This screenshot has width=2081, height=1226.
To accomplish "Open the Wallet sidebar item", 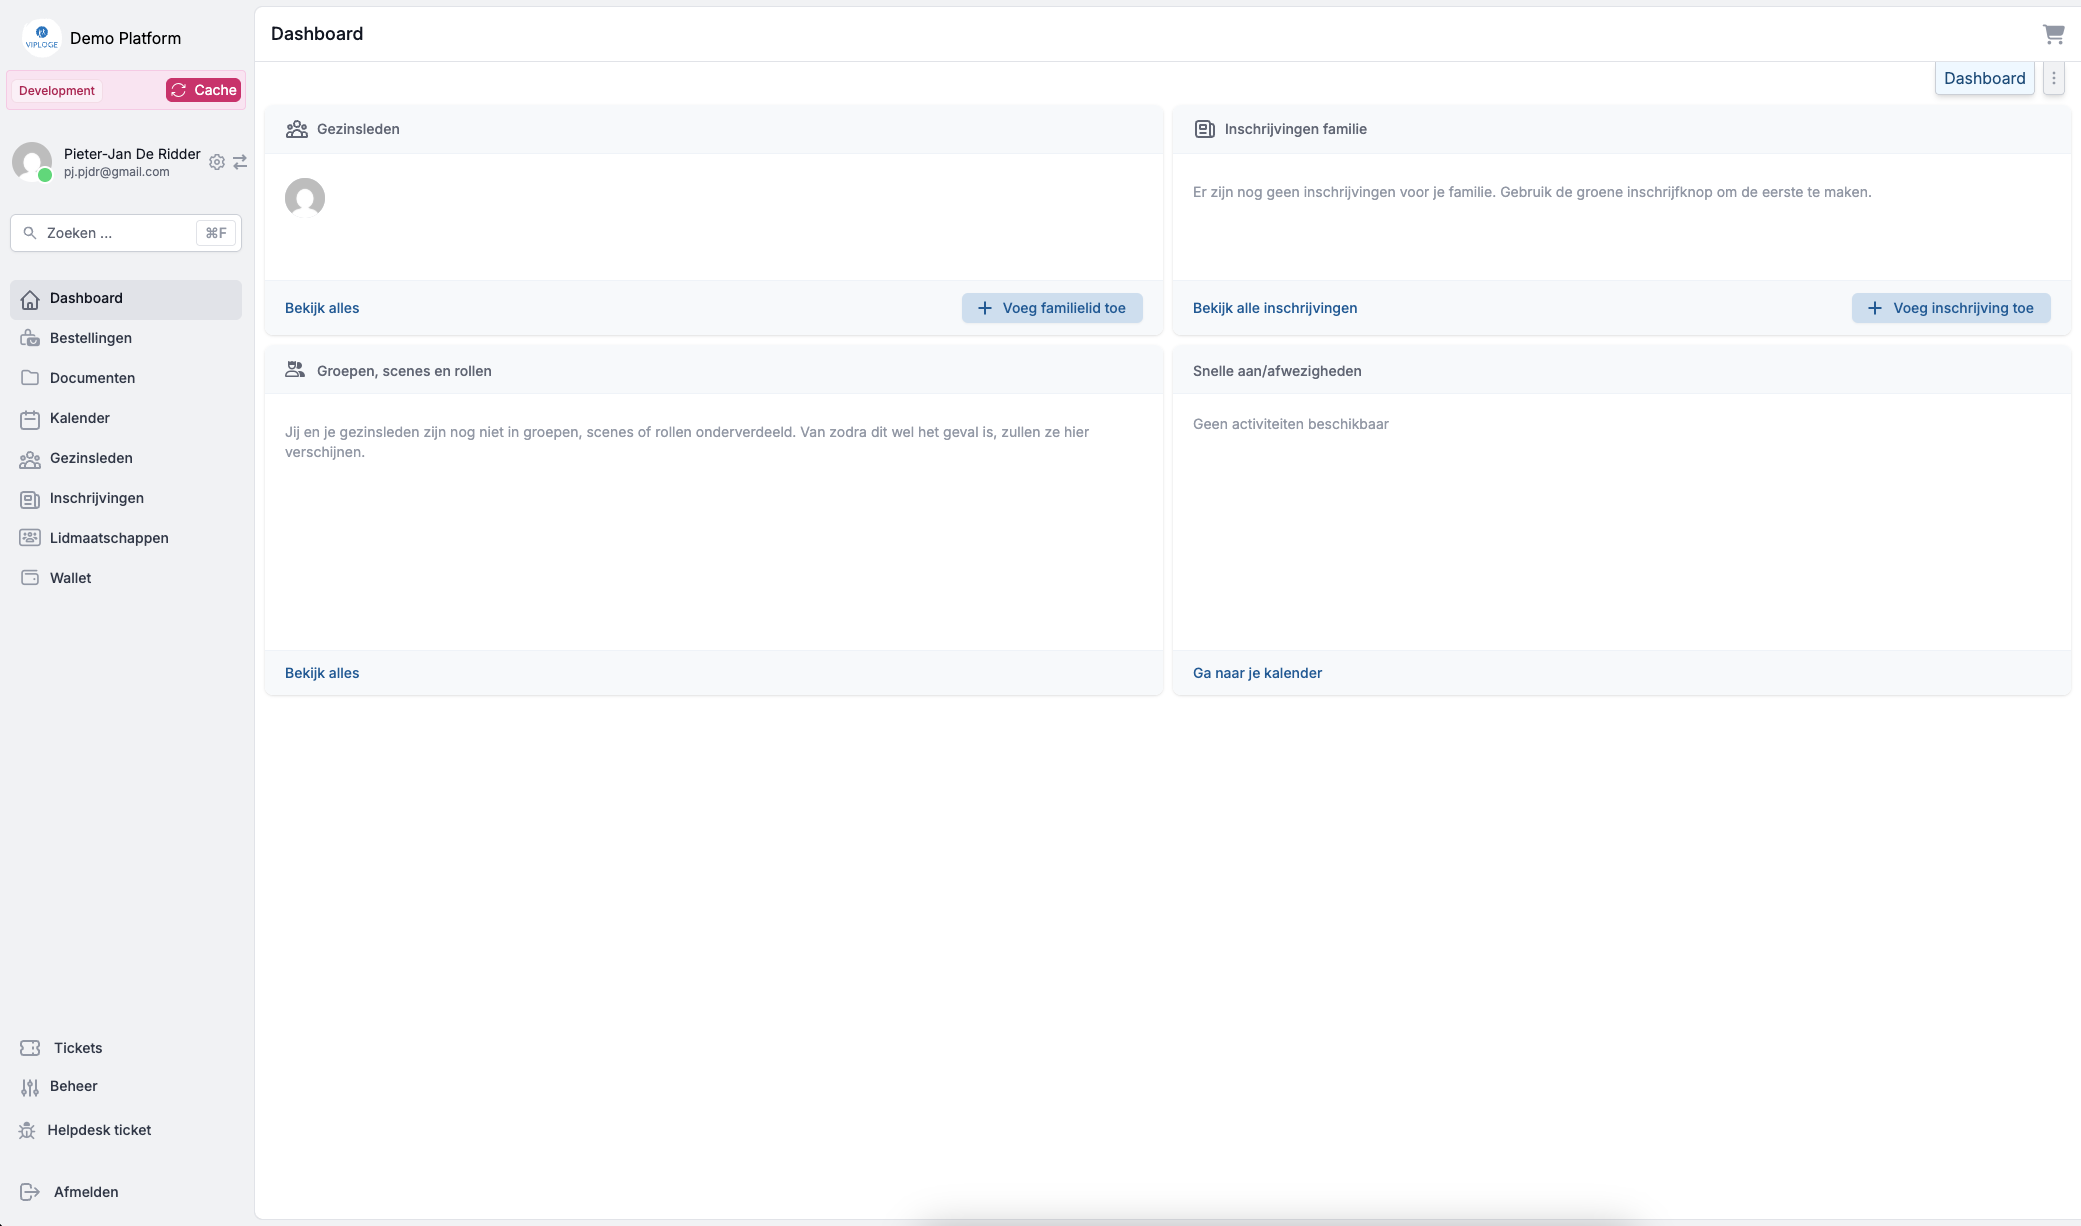I will (x=70, y=578).
